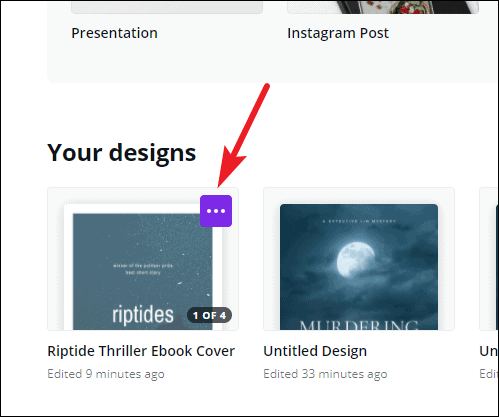The height and width of the screenshot is (417, 499).
Task: Click the Riptide Thriller Ebook Cover title
Action: (x=141, y=351)
